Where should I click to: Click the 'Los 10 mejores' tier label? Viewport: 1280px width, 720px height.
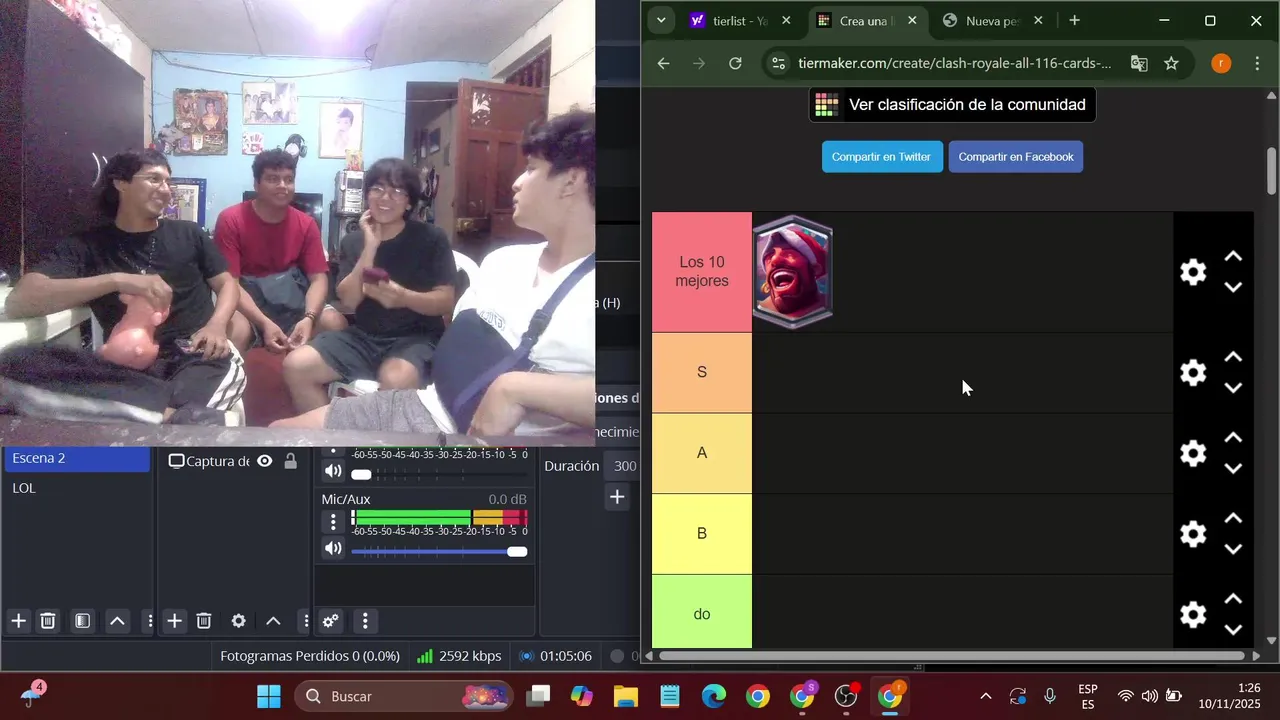tap(702, 272)
